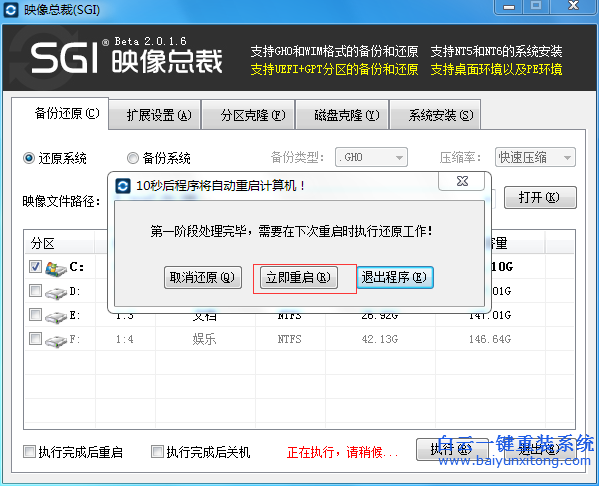
Task: Click the 分区 column header
Action: coord(59,243)
